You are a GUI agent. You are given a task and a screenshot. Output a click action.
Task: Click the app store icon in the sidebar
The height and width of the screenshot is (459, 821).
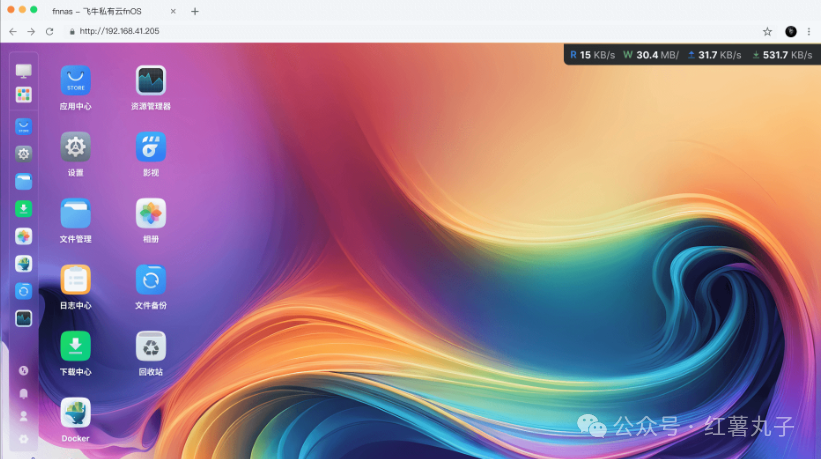pos(24,127)
